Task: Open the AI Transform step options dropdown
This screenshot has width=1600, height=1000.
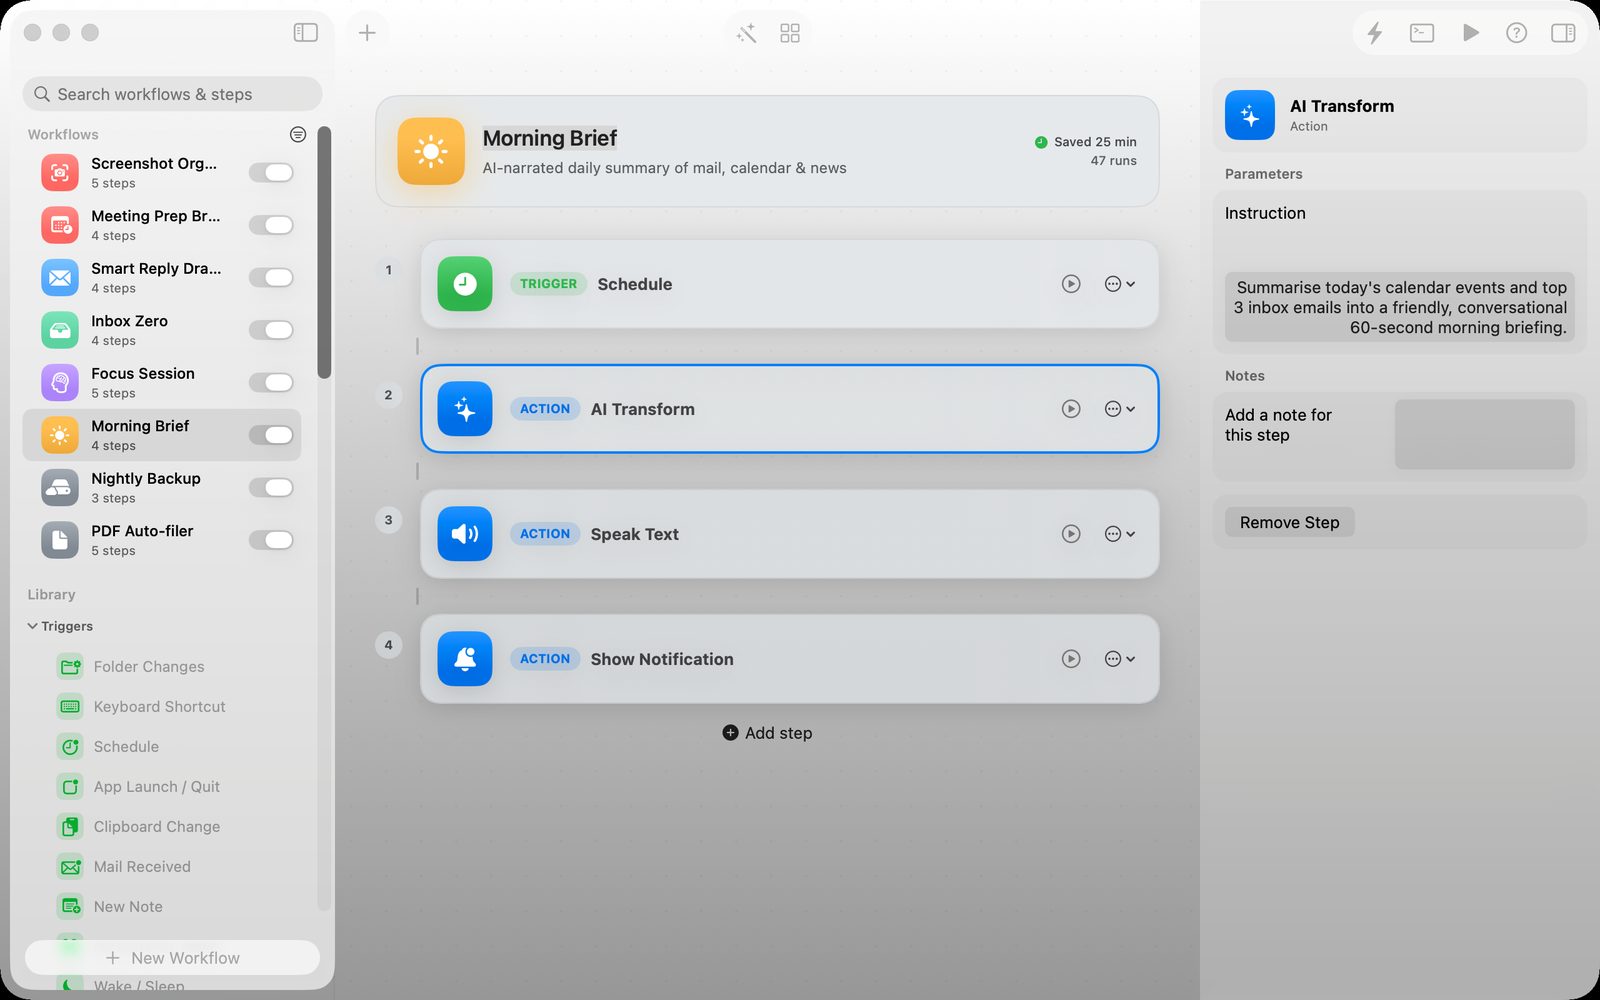Action: [1120, 409]
